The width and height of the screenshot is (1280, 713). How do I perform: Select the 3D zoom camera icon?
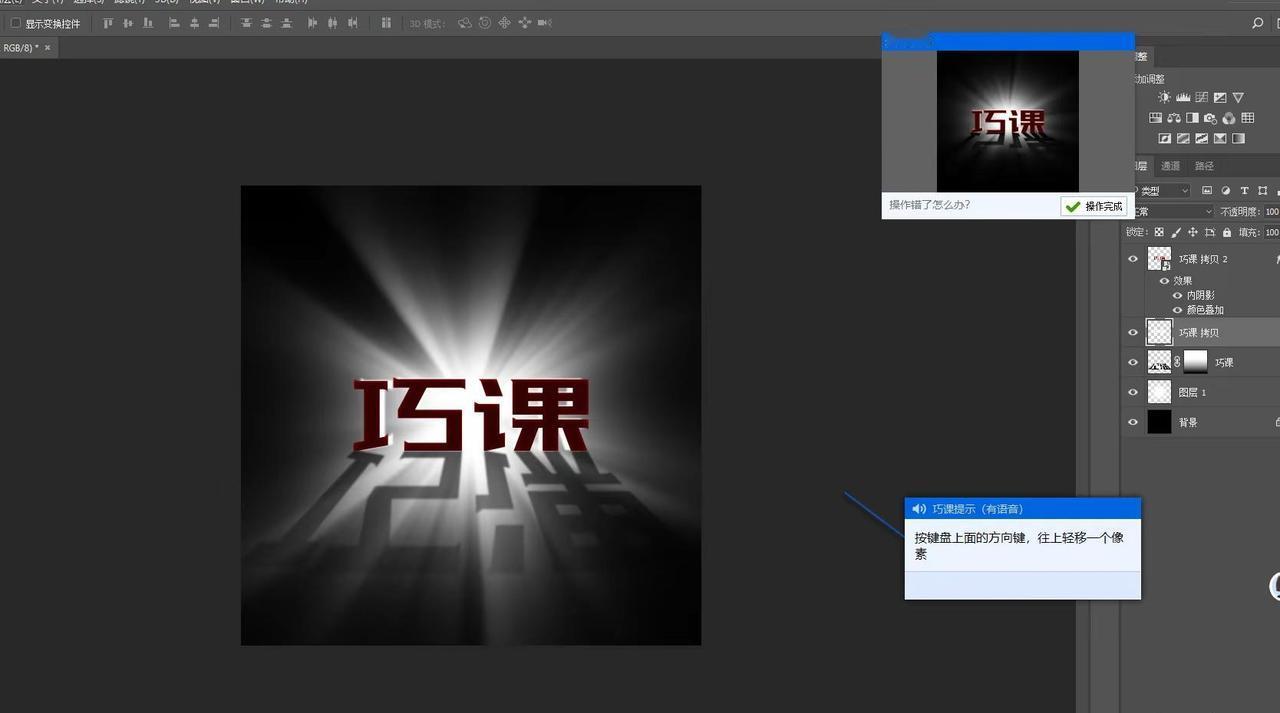[544, 23]
